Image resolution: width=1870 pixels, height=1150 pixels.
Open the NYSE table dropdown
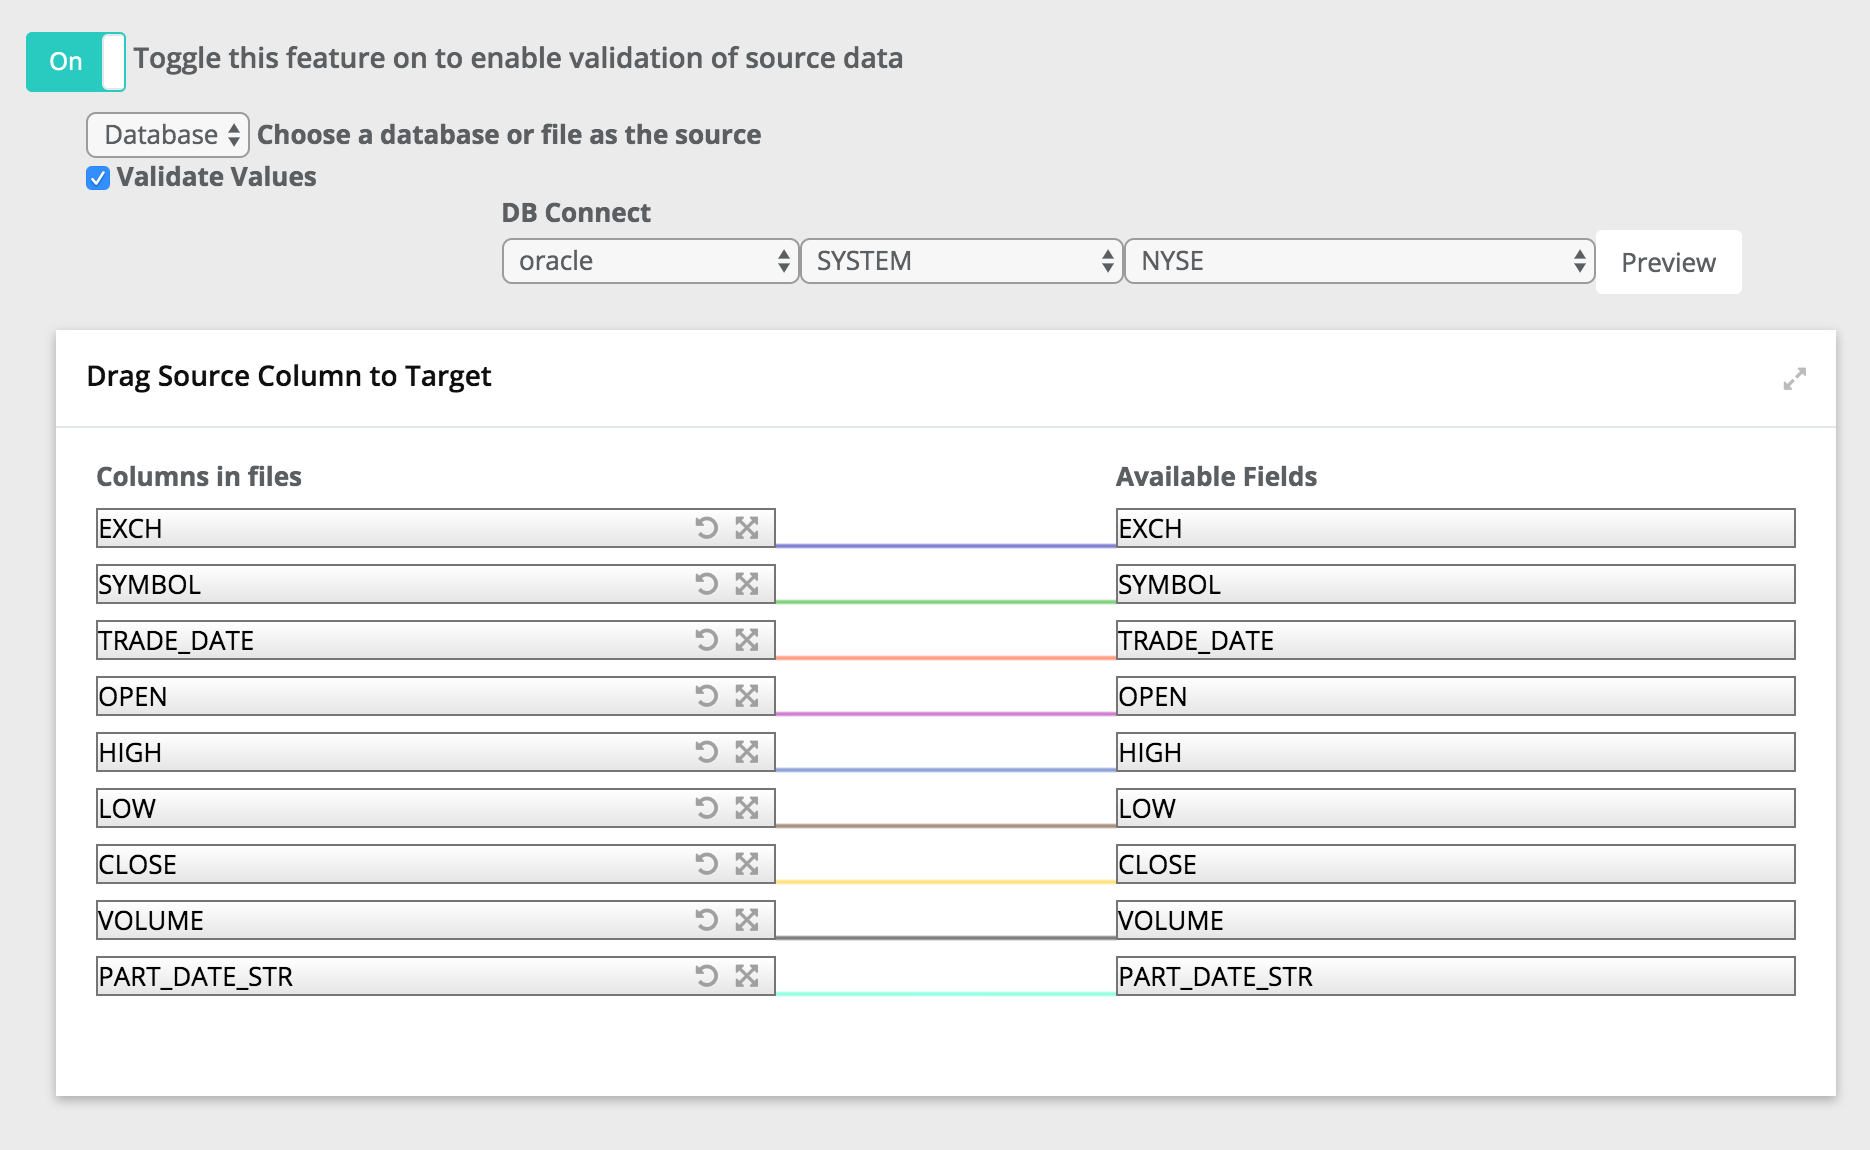pyautogui.click(x=1358, y=261)
